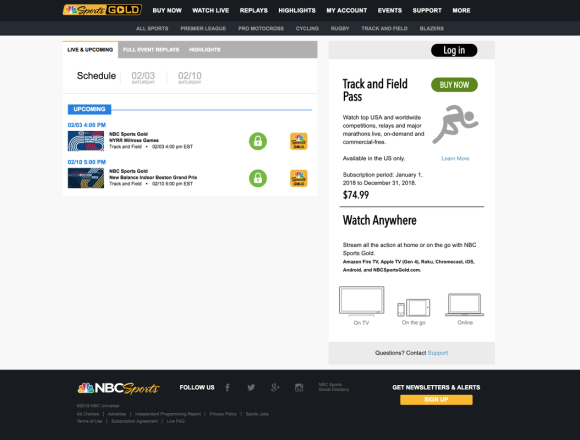Open the Instagram icon in the footer

coord(299,387)
